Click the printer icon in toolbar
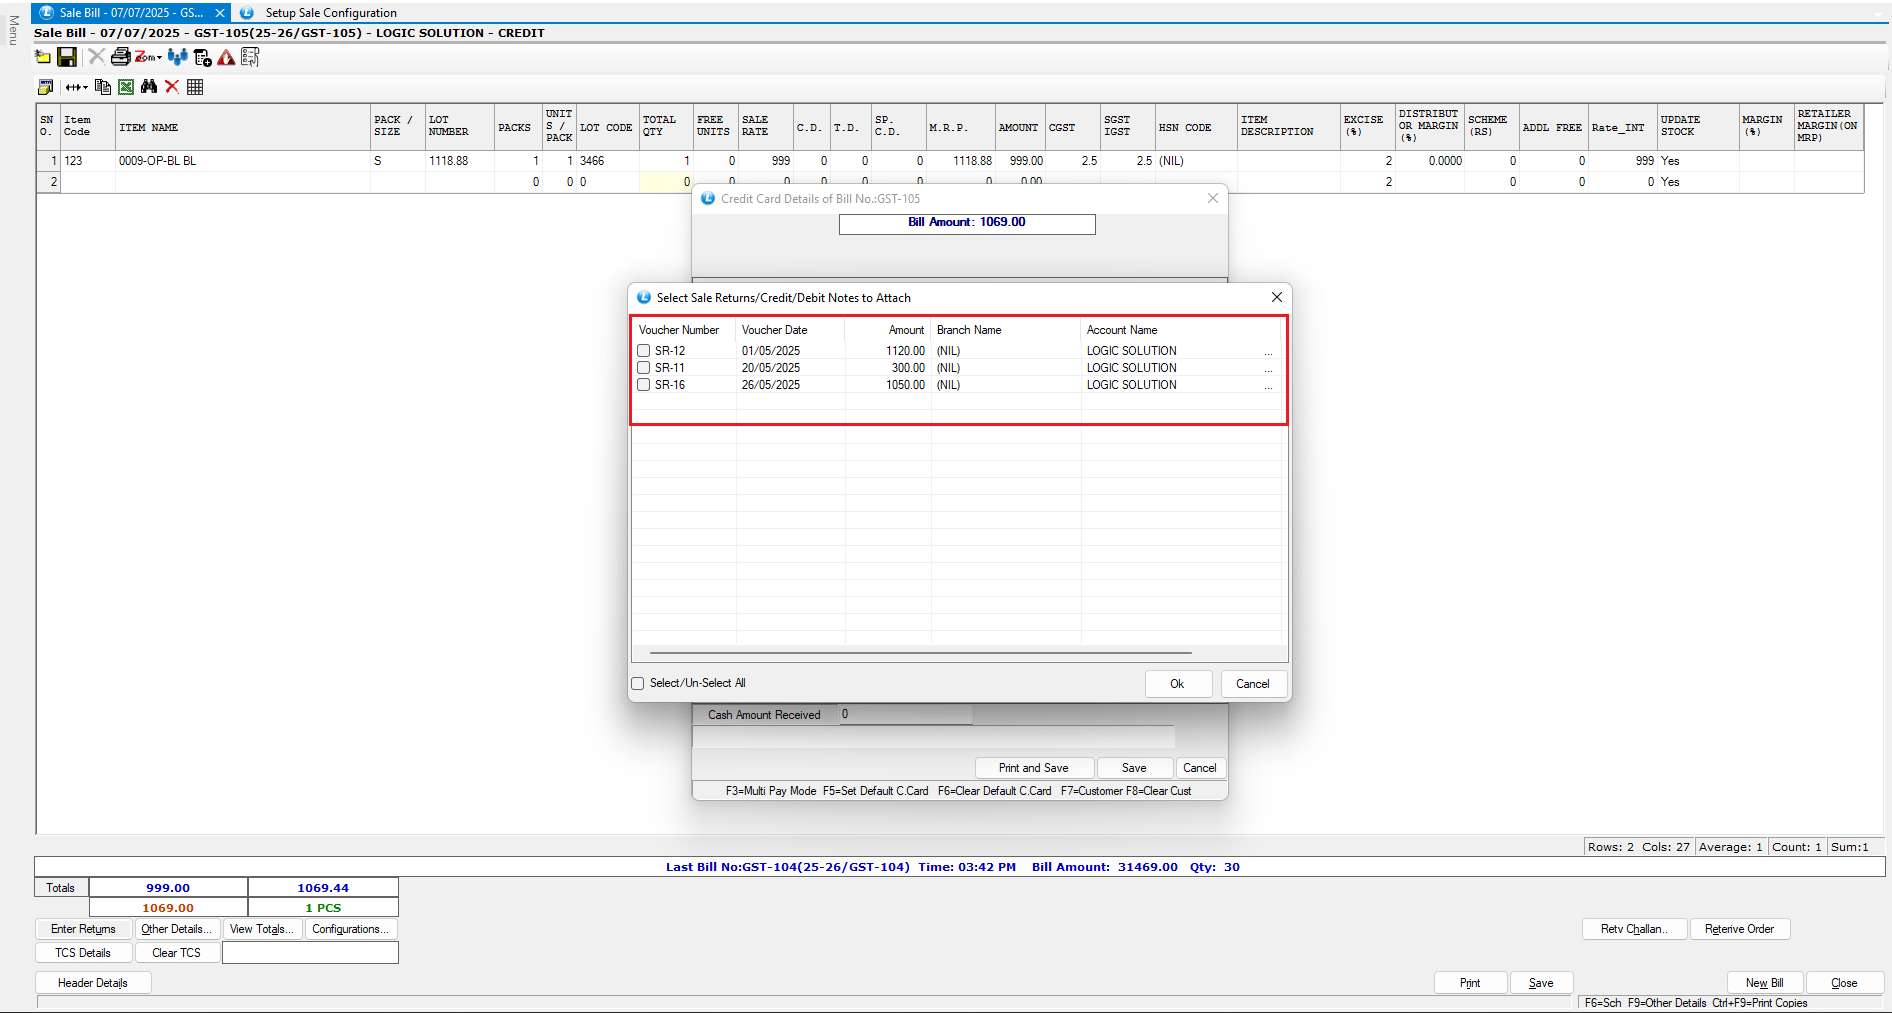The height and width of the screenshot is (1013, 1892). click(x=120, y=57)
